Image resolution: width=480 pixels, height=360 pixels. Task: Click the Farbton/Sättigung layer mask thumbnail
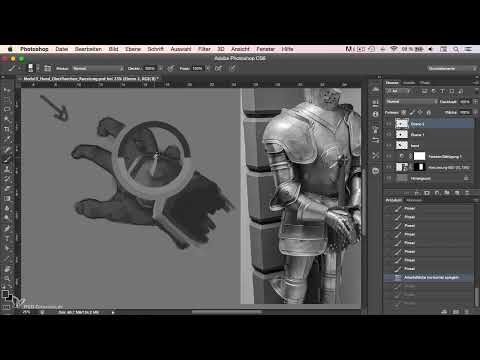(419, 156)
